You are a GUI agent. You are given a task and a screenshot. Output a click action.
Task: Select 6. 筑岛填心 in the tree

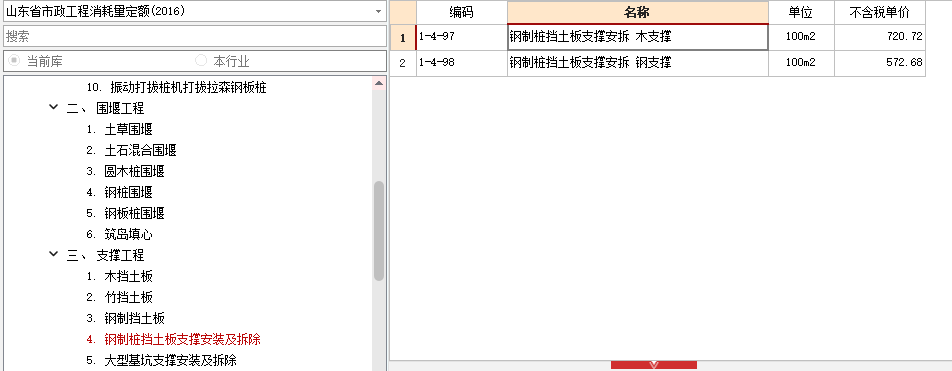click(119, 234)
